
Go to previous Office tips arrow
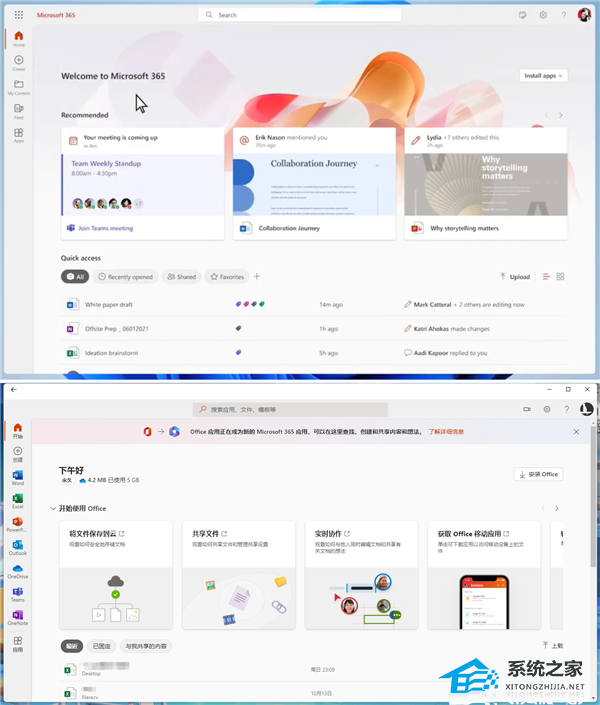(x=543, y=509)
